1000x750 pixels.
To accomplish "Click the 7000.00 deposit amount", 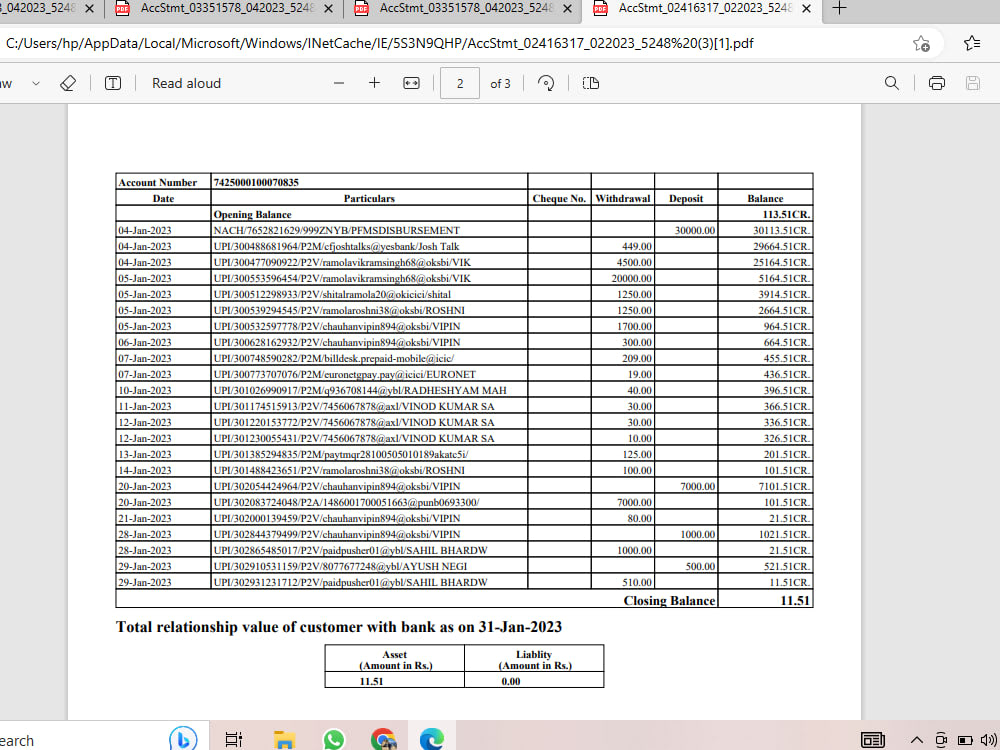I will click(698, 486).
